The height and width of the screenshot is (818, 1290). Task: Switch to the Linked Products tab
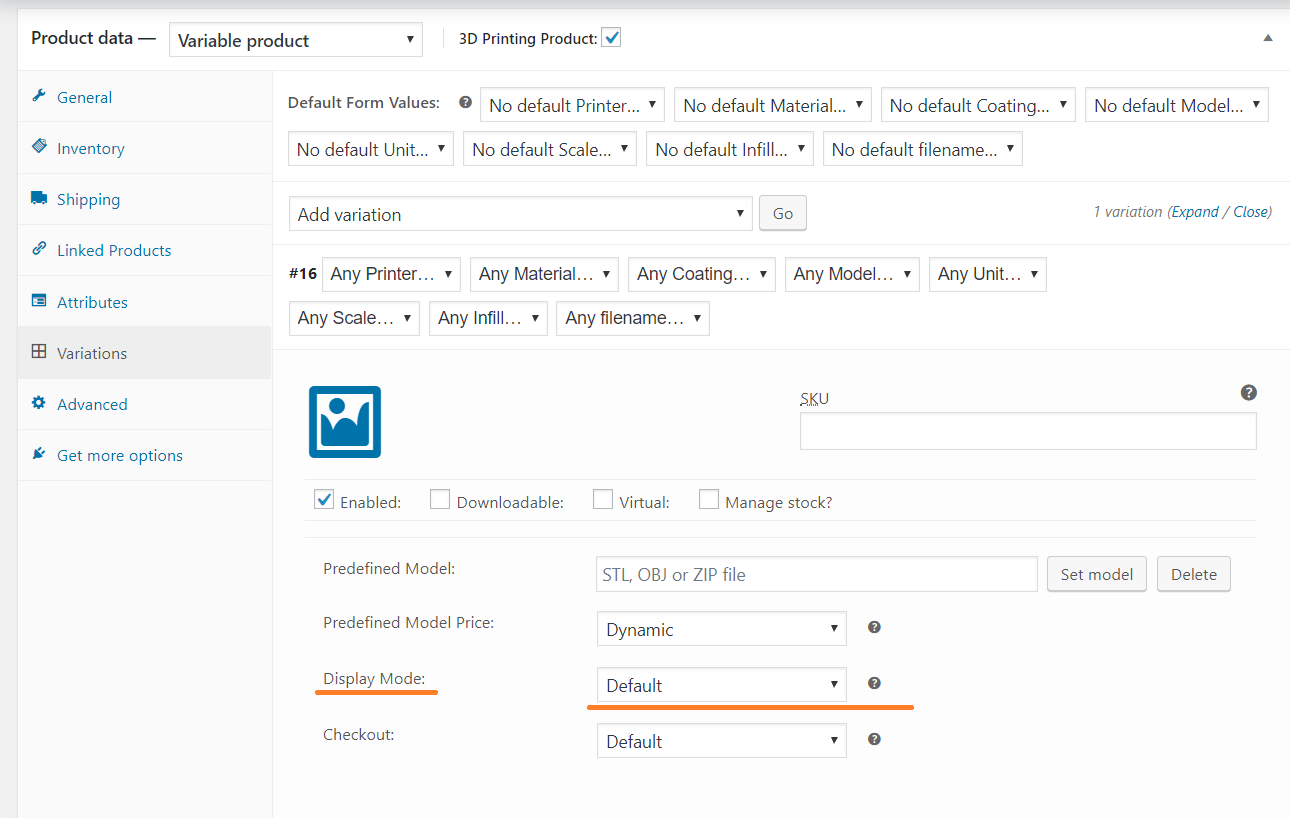[145, 250]
